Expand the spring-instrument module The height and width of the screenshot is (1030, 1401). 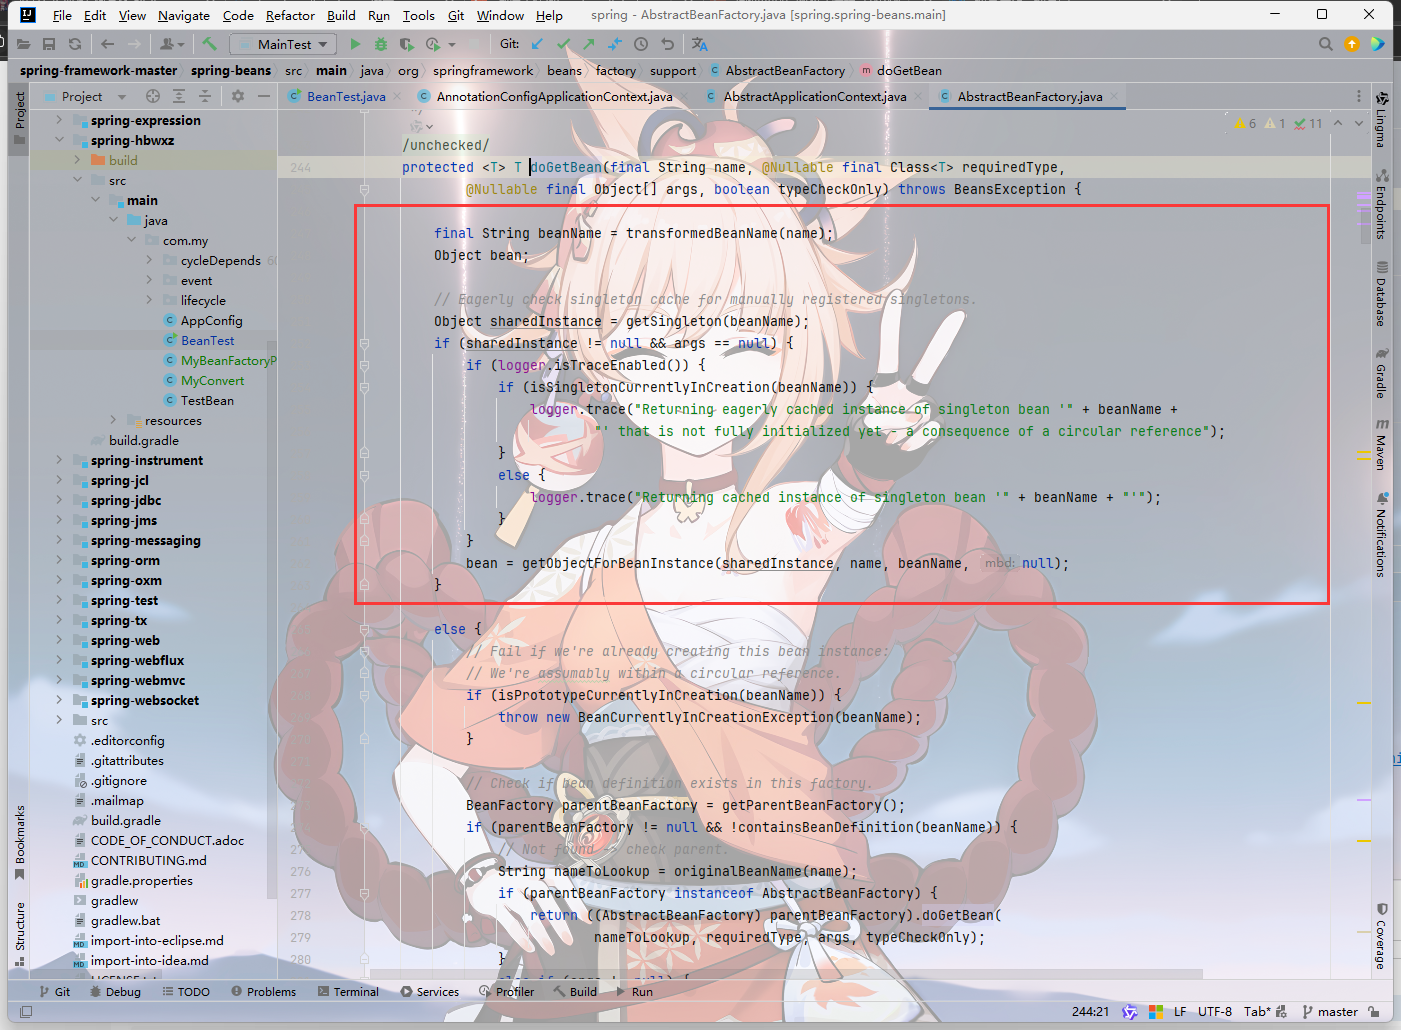59,460
